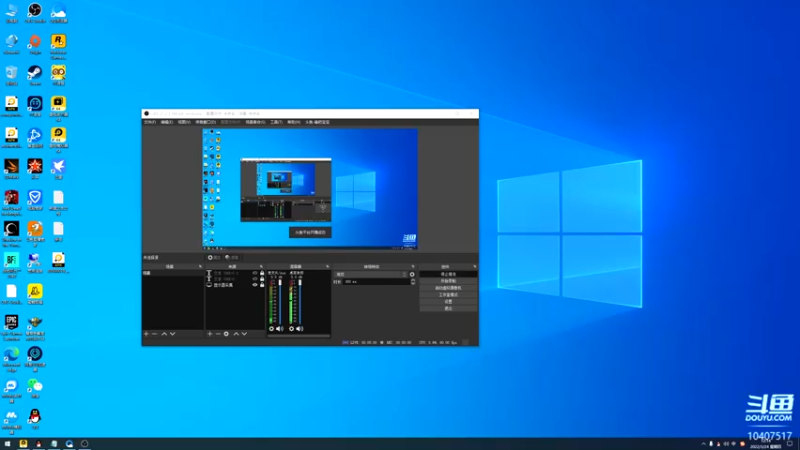Viewport: 800px width, 450px height.
Task: Open Desktop Audio settings gear
Action: coord(291,329)
